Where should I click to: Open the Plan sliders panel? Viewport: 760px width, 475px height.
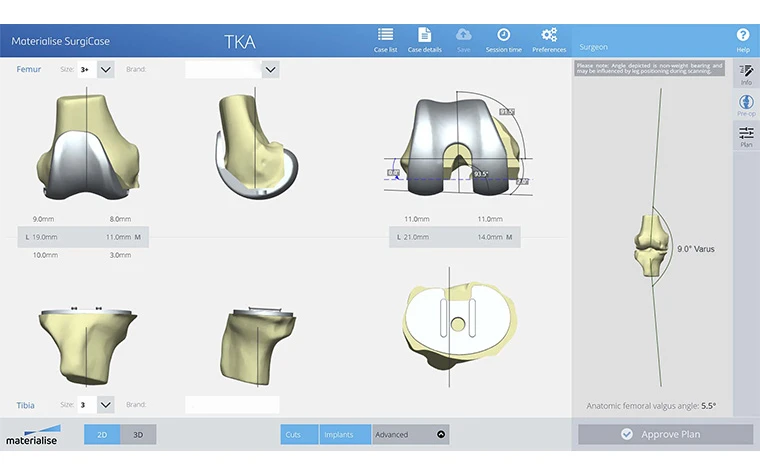[746, 137]
